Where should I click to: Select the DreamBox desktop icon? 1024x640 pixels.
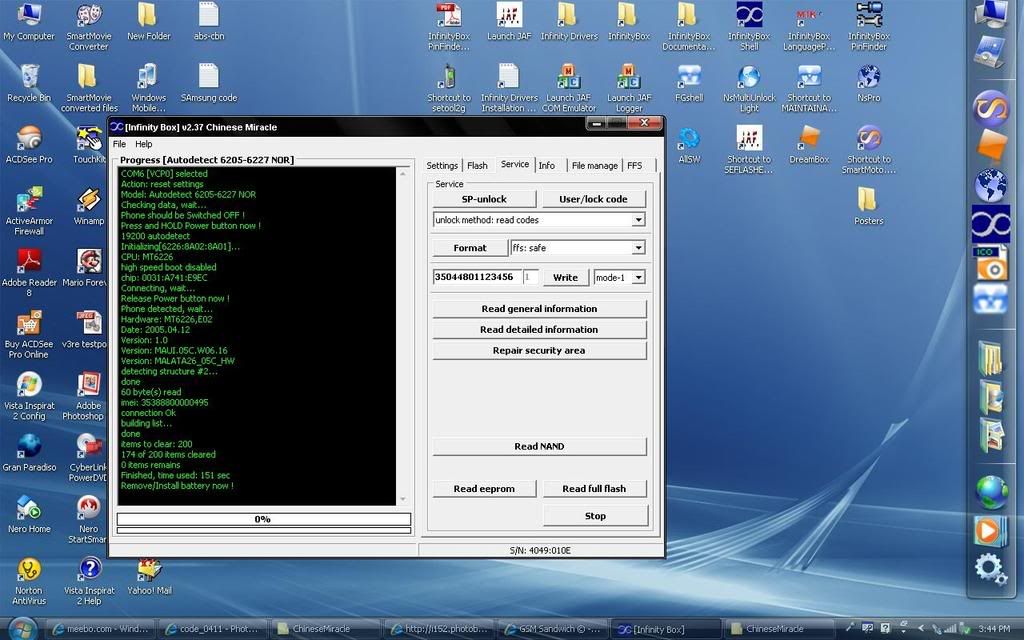[809, 144]
